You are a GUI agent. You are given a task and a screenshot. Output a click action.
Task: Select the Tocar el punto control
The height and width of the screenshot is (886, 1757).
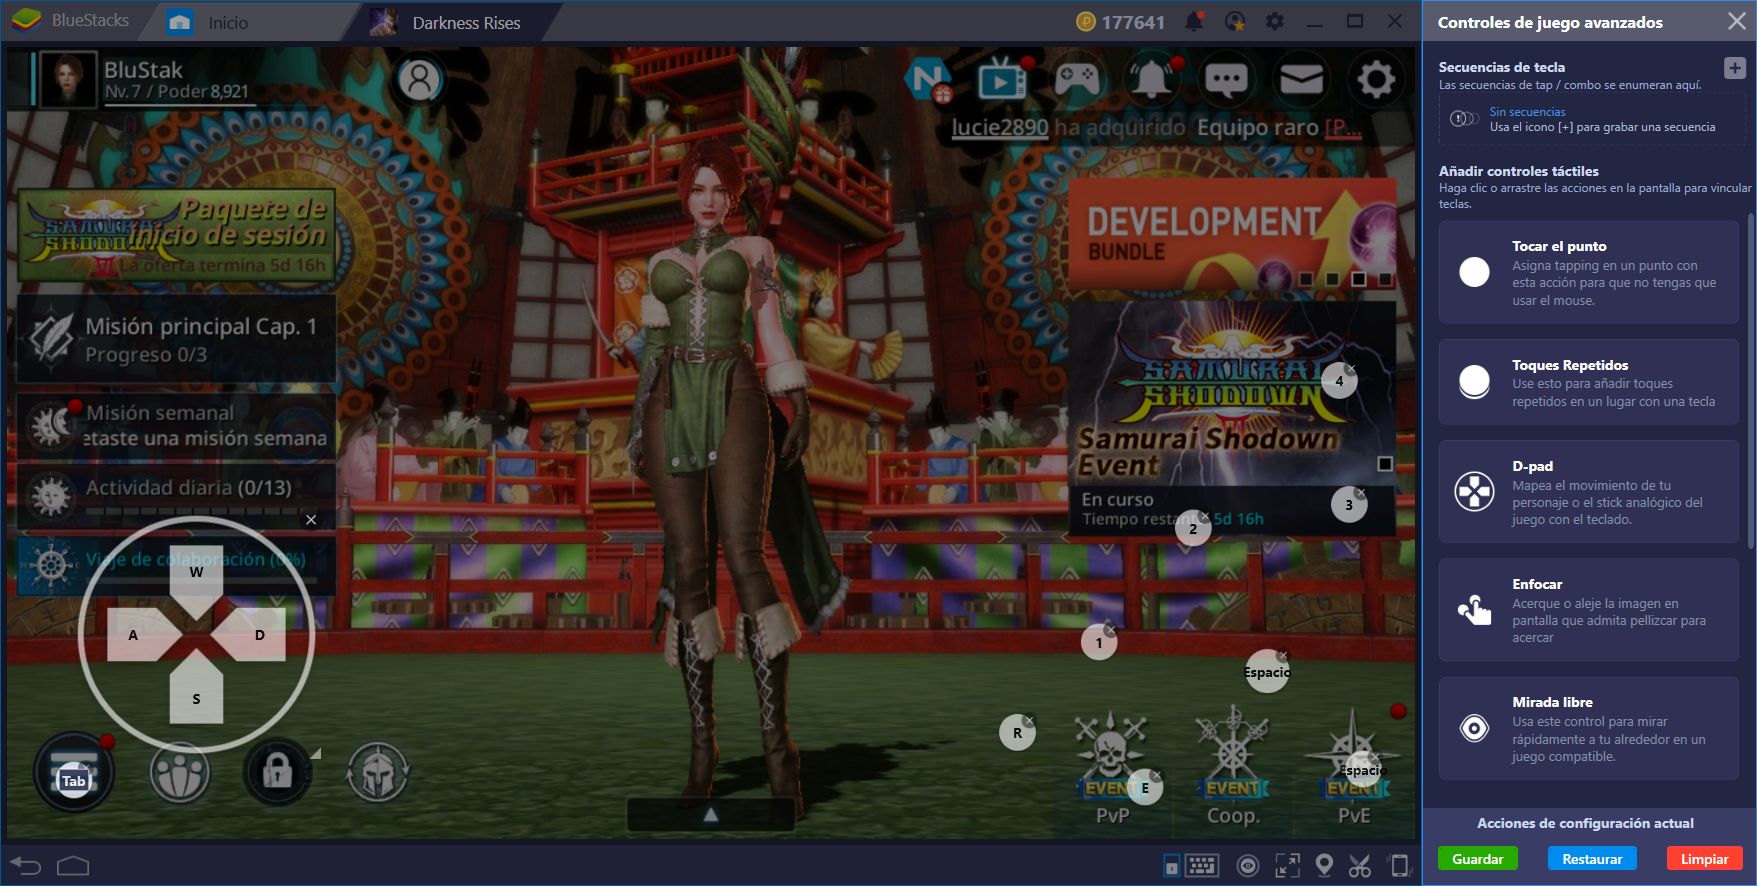1588,272
